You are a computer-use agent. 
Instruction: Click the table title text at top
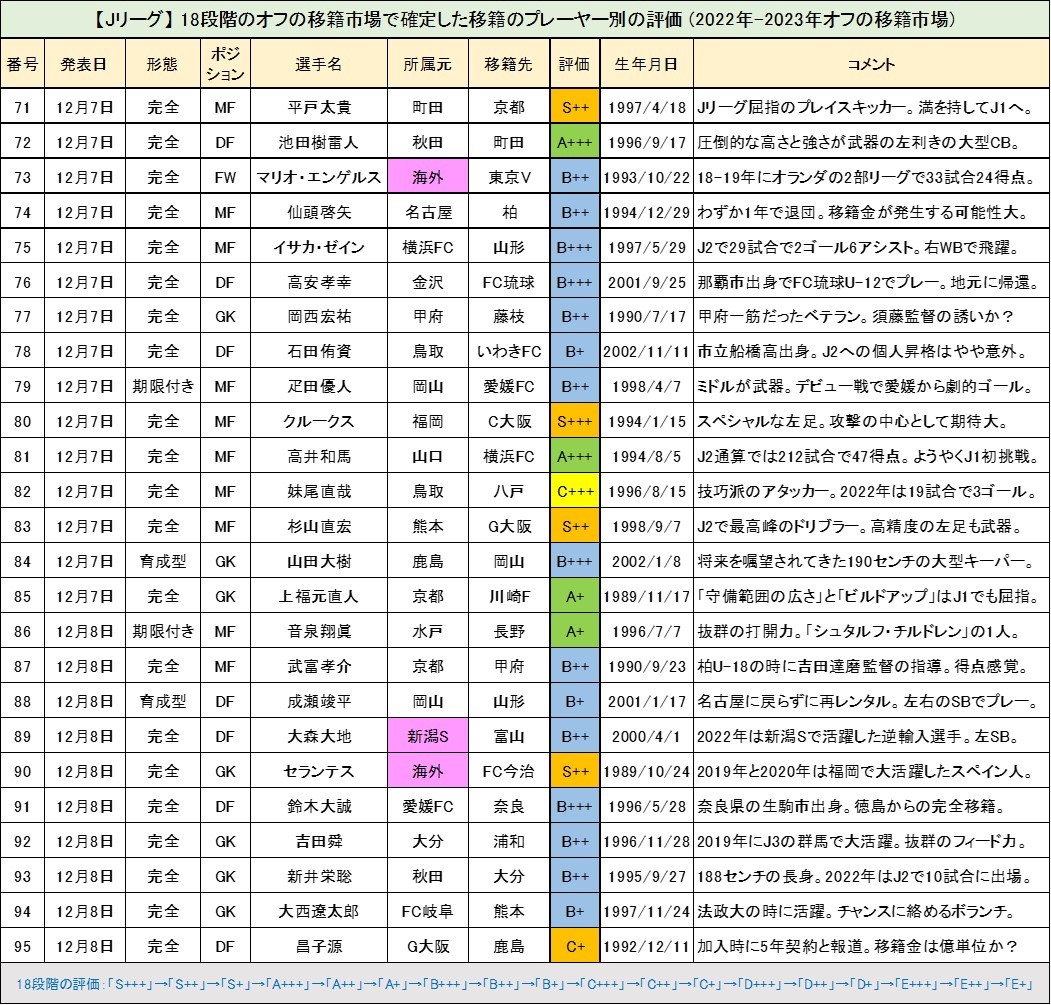tap(525, 19)
